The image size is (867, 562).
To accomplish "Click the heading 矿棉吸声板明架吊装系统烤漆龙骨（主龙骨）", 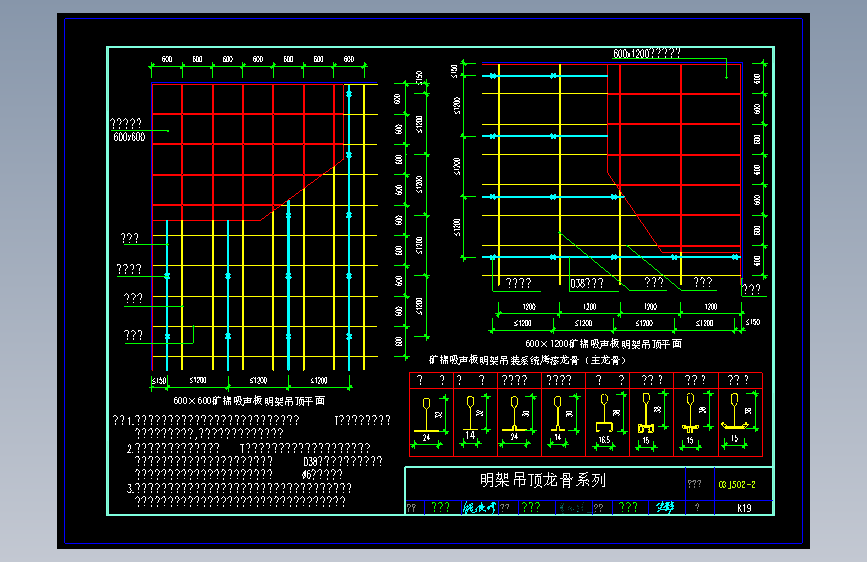I will (527, 360).
